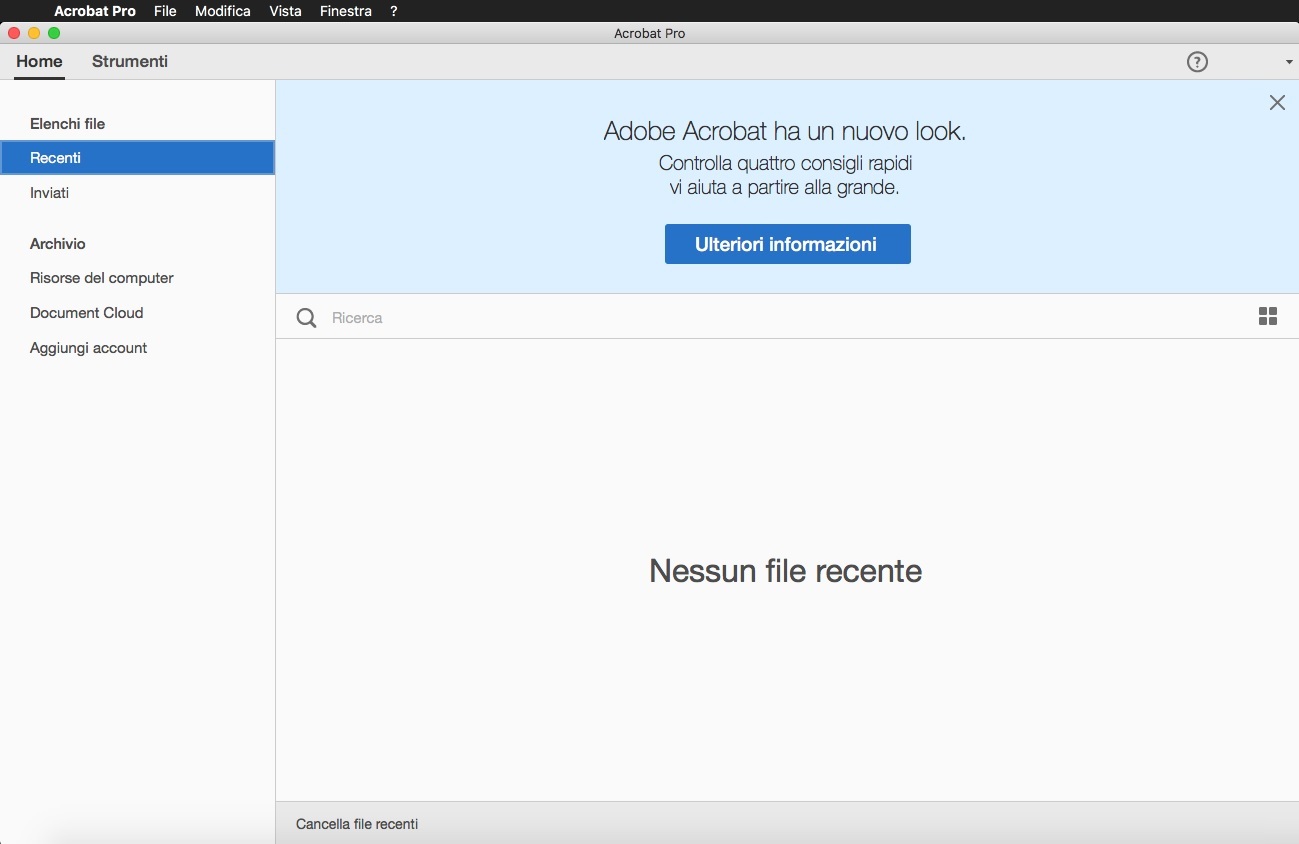Expand the account dropdown arrow

(1289, 62)
